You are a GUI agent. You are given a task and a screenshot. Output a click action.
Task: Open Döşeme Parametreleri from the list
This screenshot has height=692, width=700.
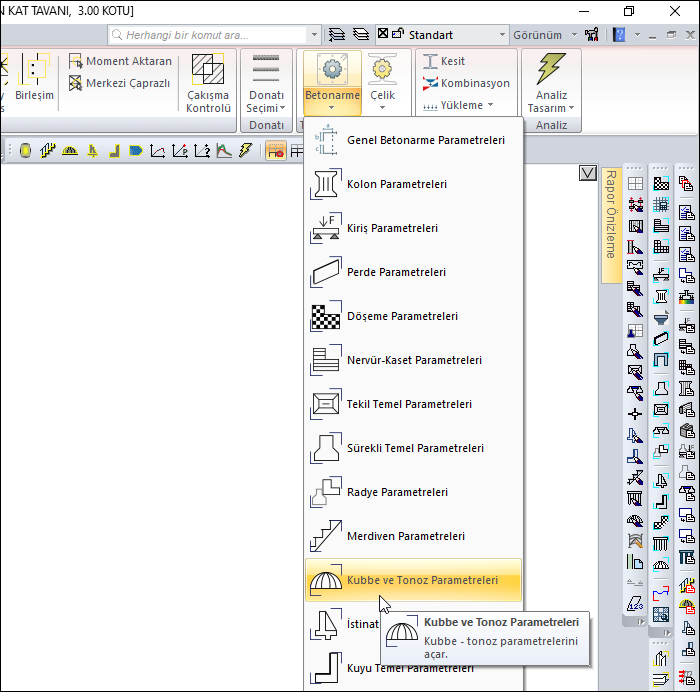(402, 316)
